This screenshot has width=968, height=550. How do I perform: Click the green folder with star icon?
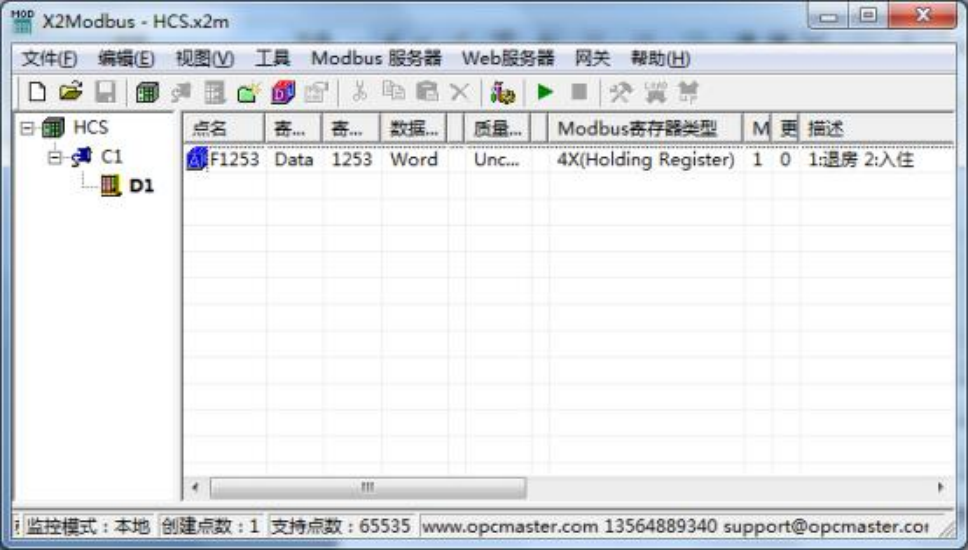pyautogui.click(x=249, y=93)
